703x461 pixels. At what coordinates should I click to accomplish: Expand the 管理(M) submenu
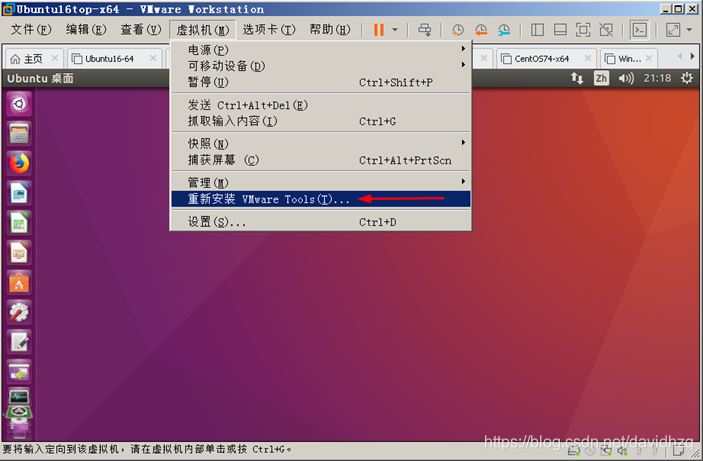pyautogui.click(x=321, y=183)
